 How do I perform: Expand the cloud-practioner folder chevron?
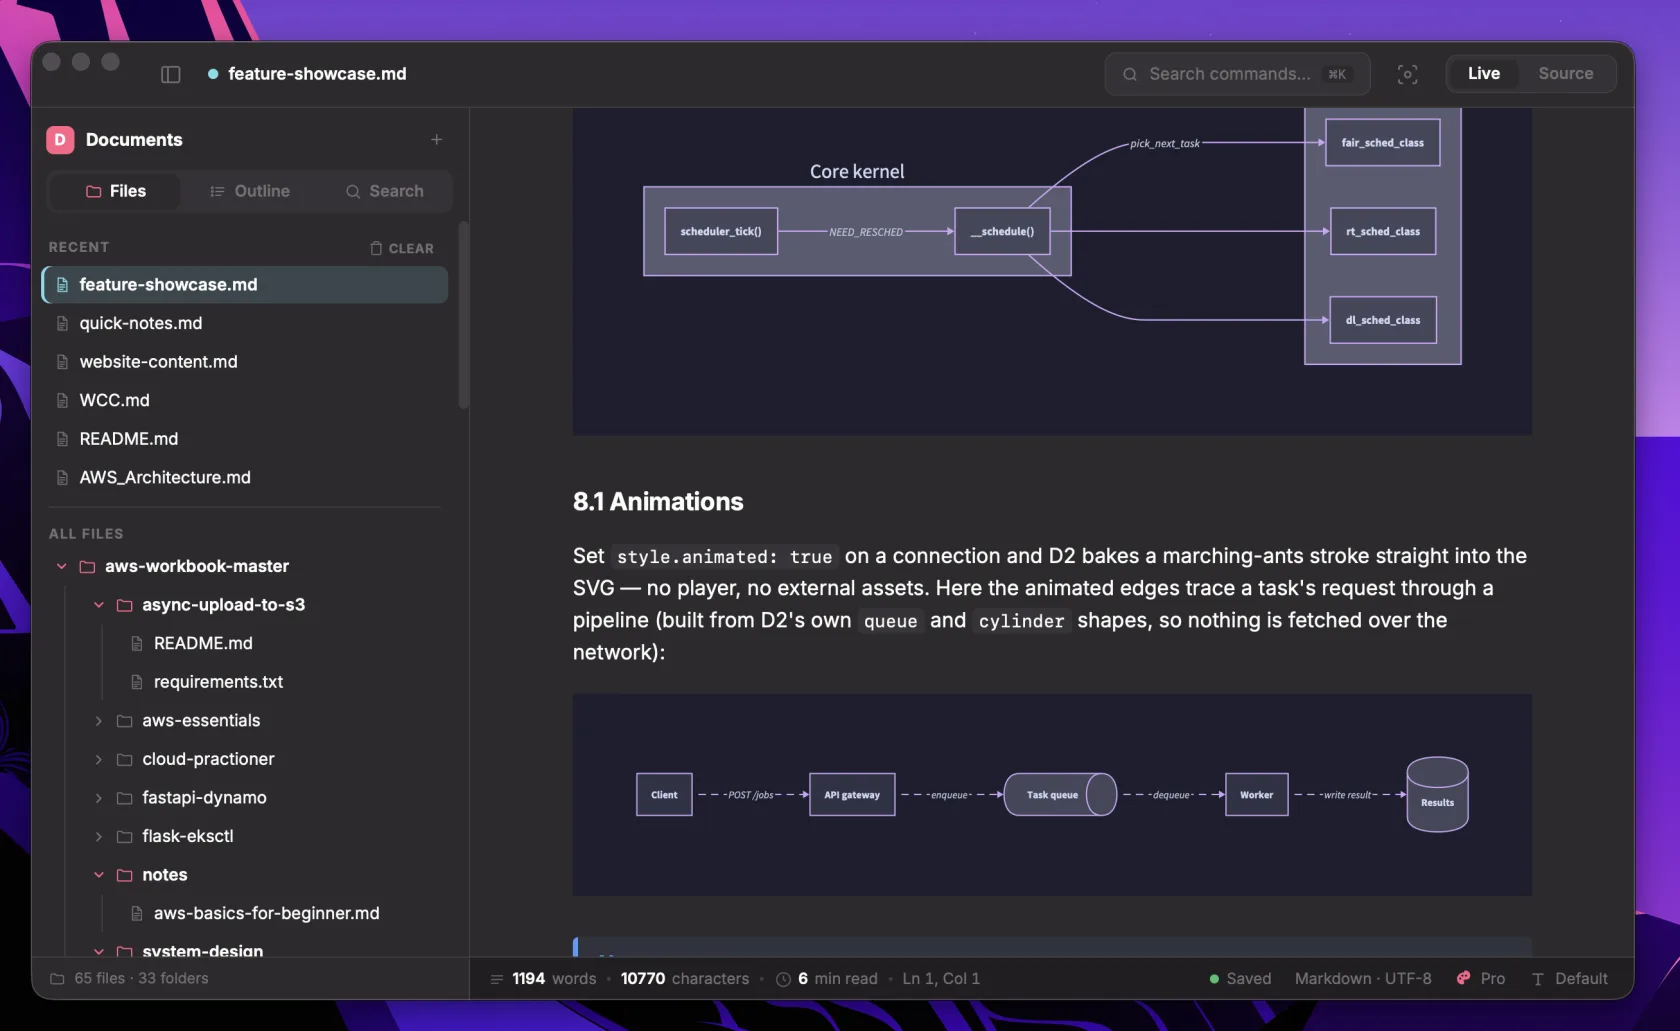click(x=99, y=760)
